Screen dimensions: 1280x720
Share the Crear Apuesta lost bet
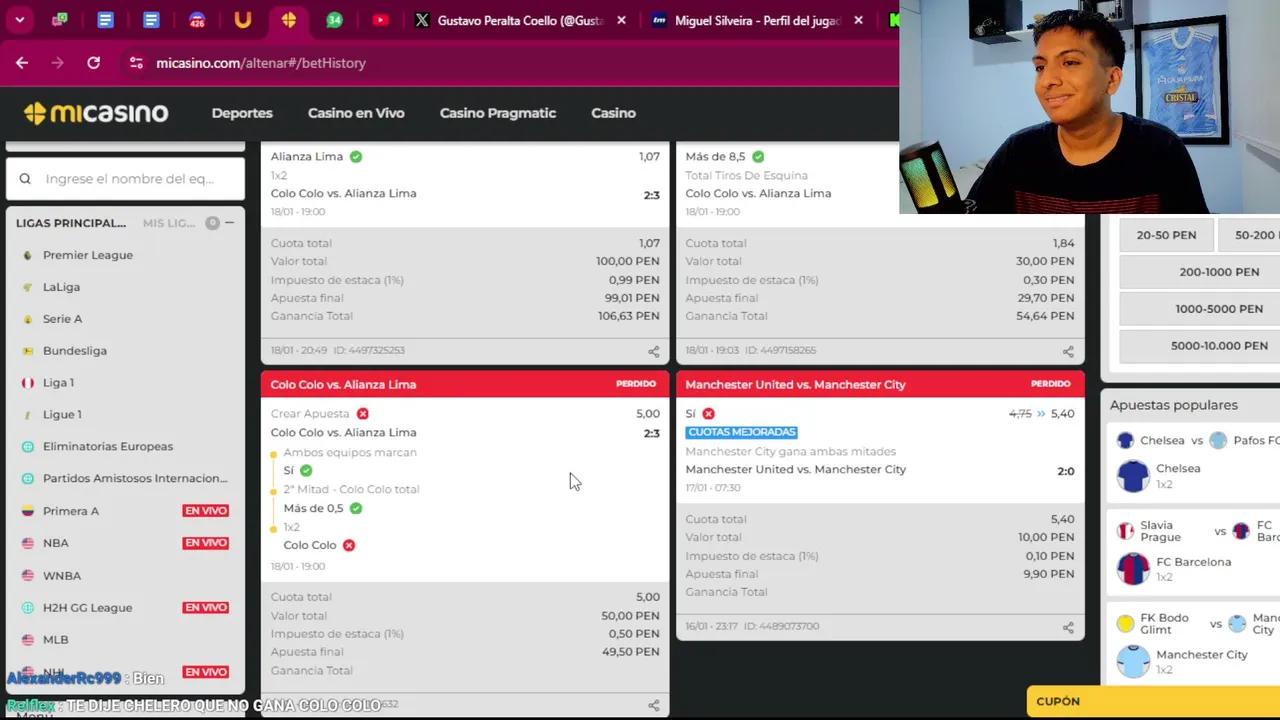click(x=653, y=705)
